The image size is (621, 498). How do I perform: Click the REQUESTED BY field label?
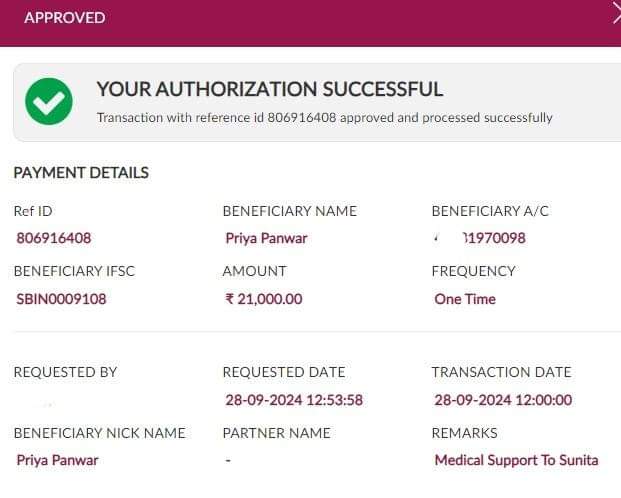click(x=65, y=372)
